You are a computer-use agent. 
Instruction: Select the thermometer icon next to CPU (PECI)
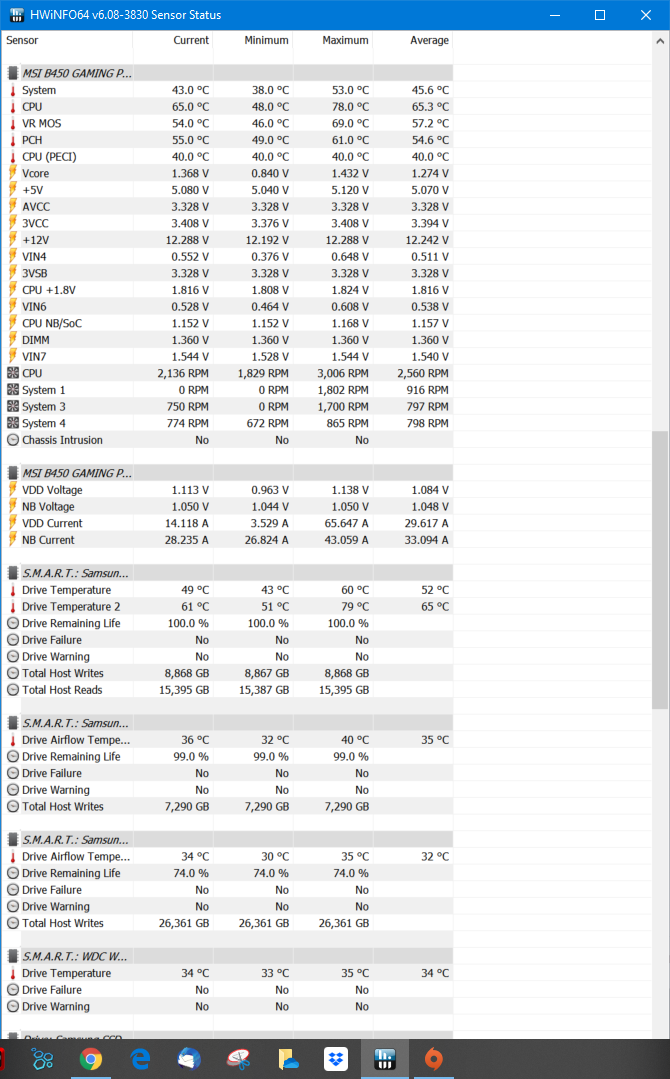[12, 157]
